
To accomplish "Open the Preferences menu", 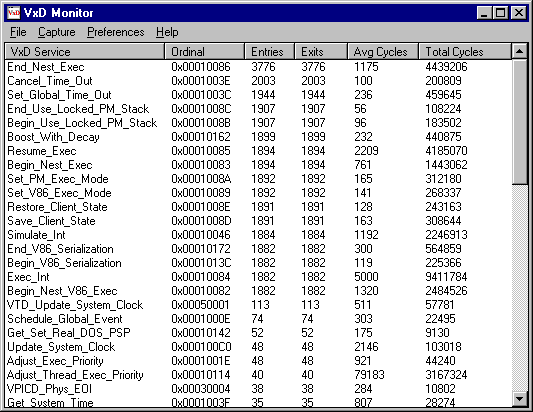I will pyautogui.click(x=116, y=32).
